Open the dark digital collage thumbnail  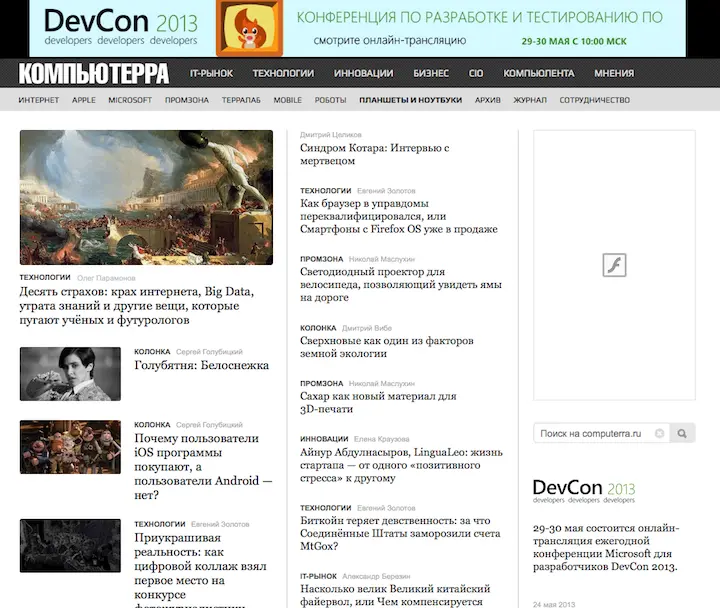[x=70, y=546]
